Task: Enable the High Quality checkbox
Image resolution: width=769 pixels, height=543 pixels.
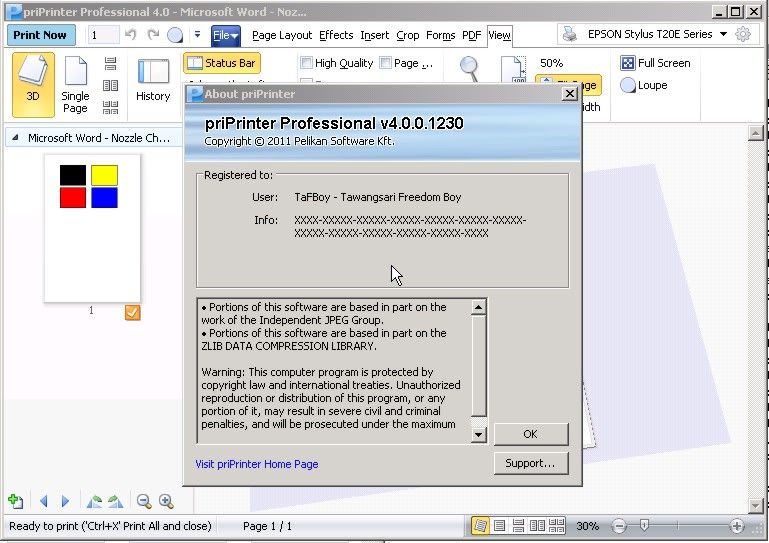Action: [x=307, y=63]
